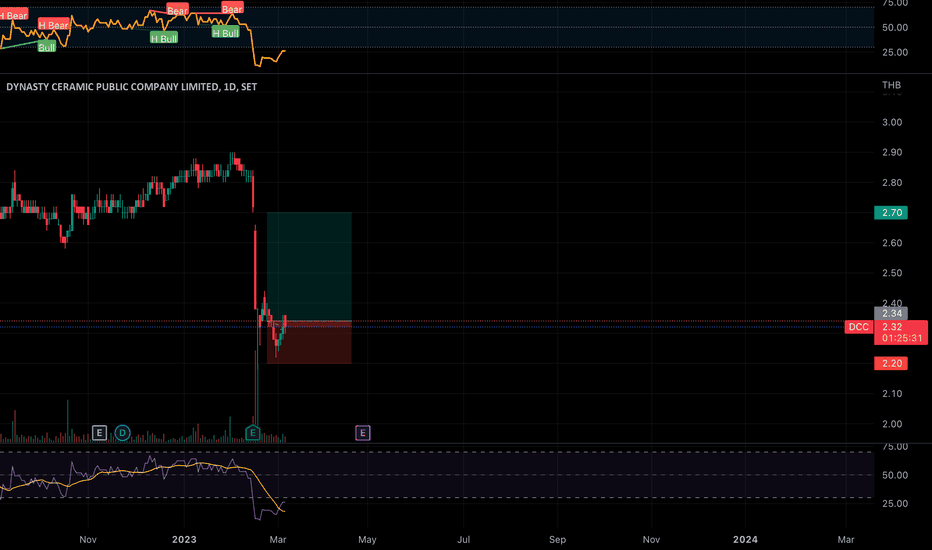Select the red long-position stop-loss zone

[309, 342]
